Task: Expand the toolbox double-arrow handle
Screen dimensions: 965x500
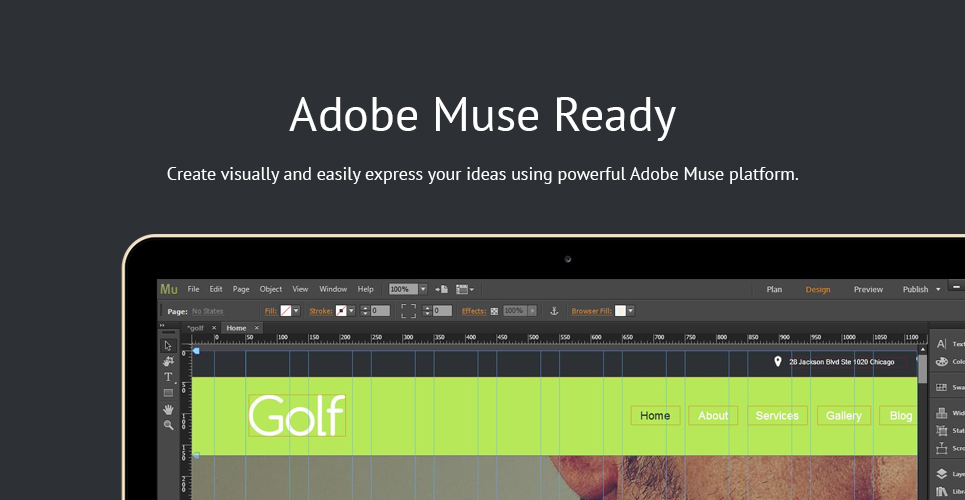Action: coord(162,325)
